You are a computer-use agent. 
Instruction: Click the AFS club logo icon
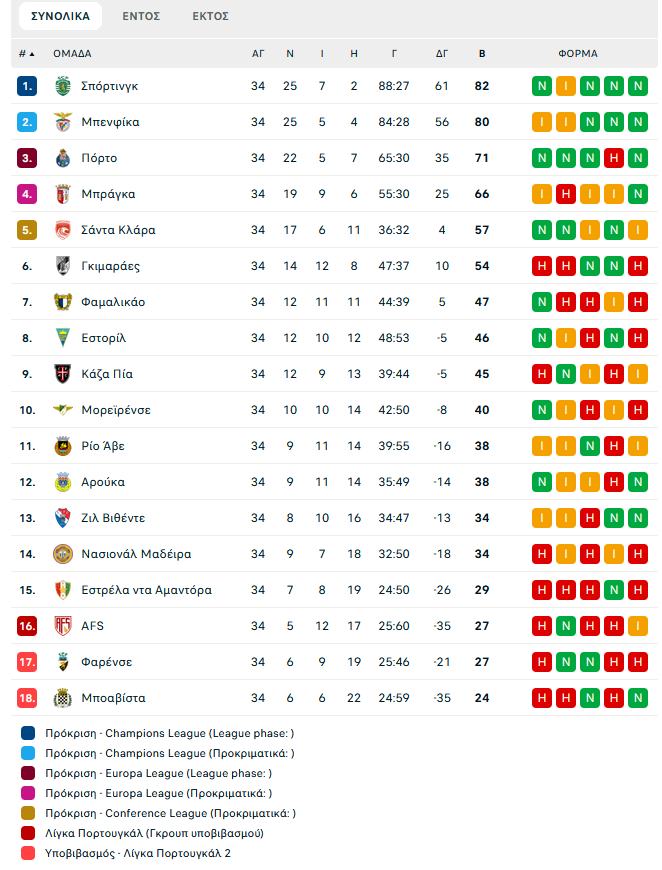click(63, 626)
